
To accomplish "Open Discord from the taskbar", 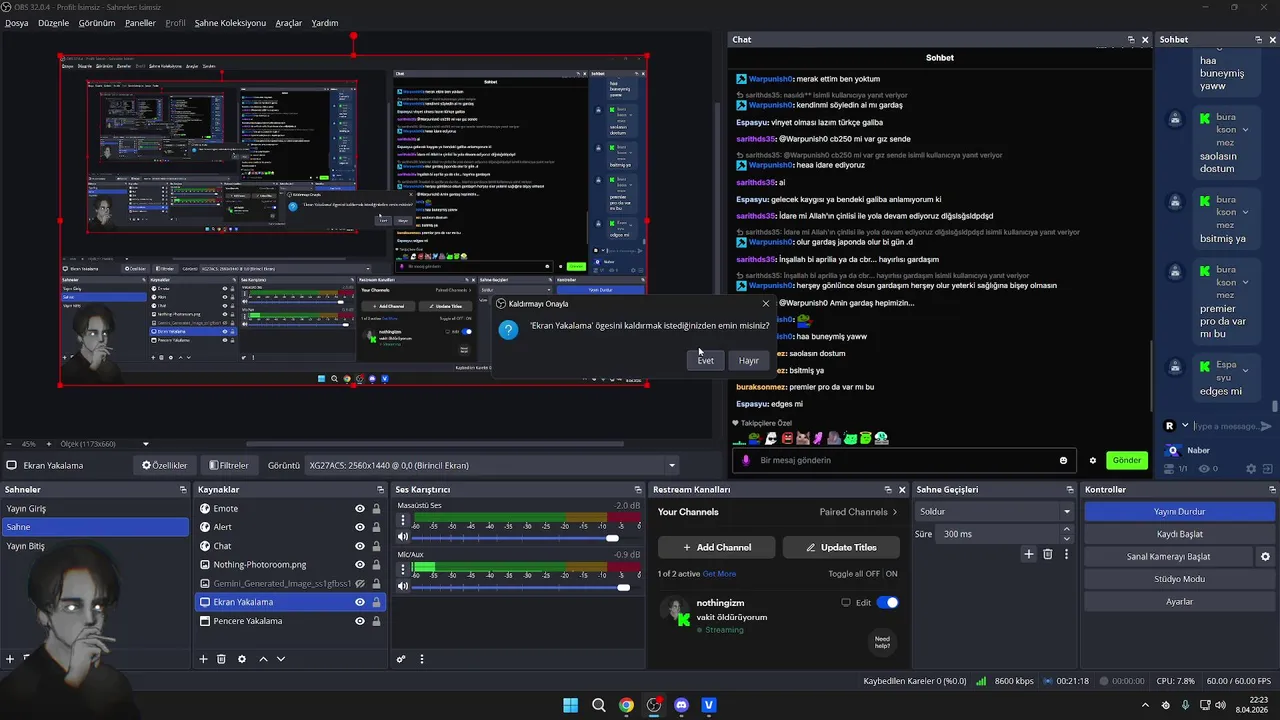I will click(682, 705).
